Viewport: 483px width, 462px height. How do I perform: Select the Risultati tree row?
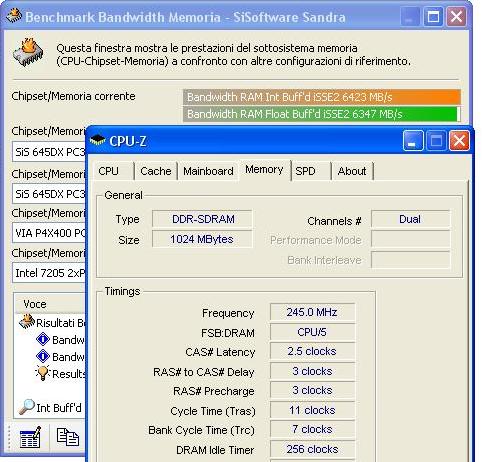tap(52, 322)
